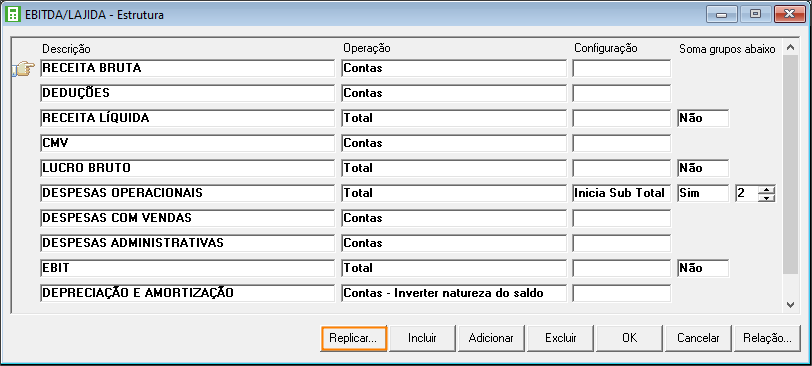Open Operação field of DESPESAS ADMINISTRATIVAS row

pos(454,243)
